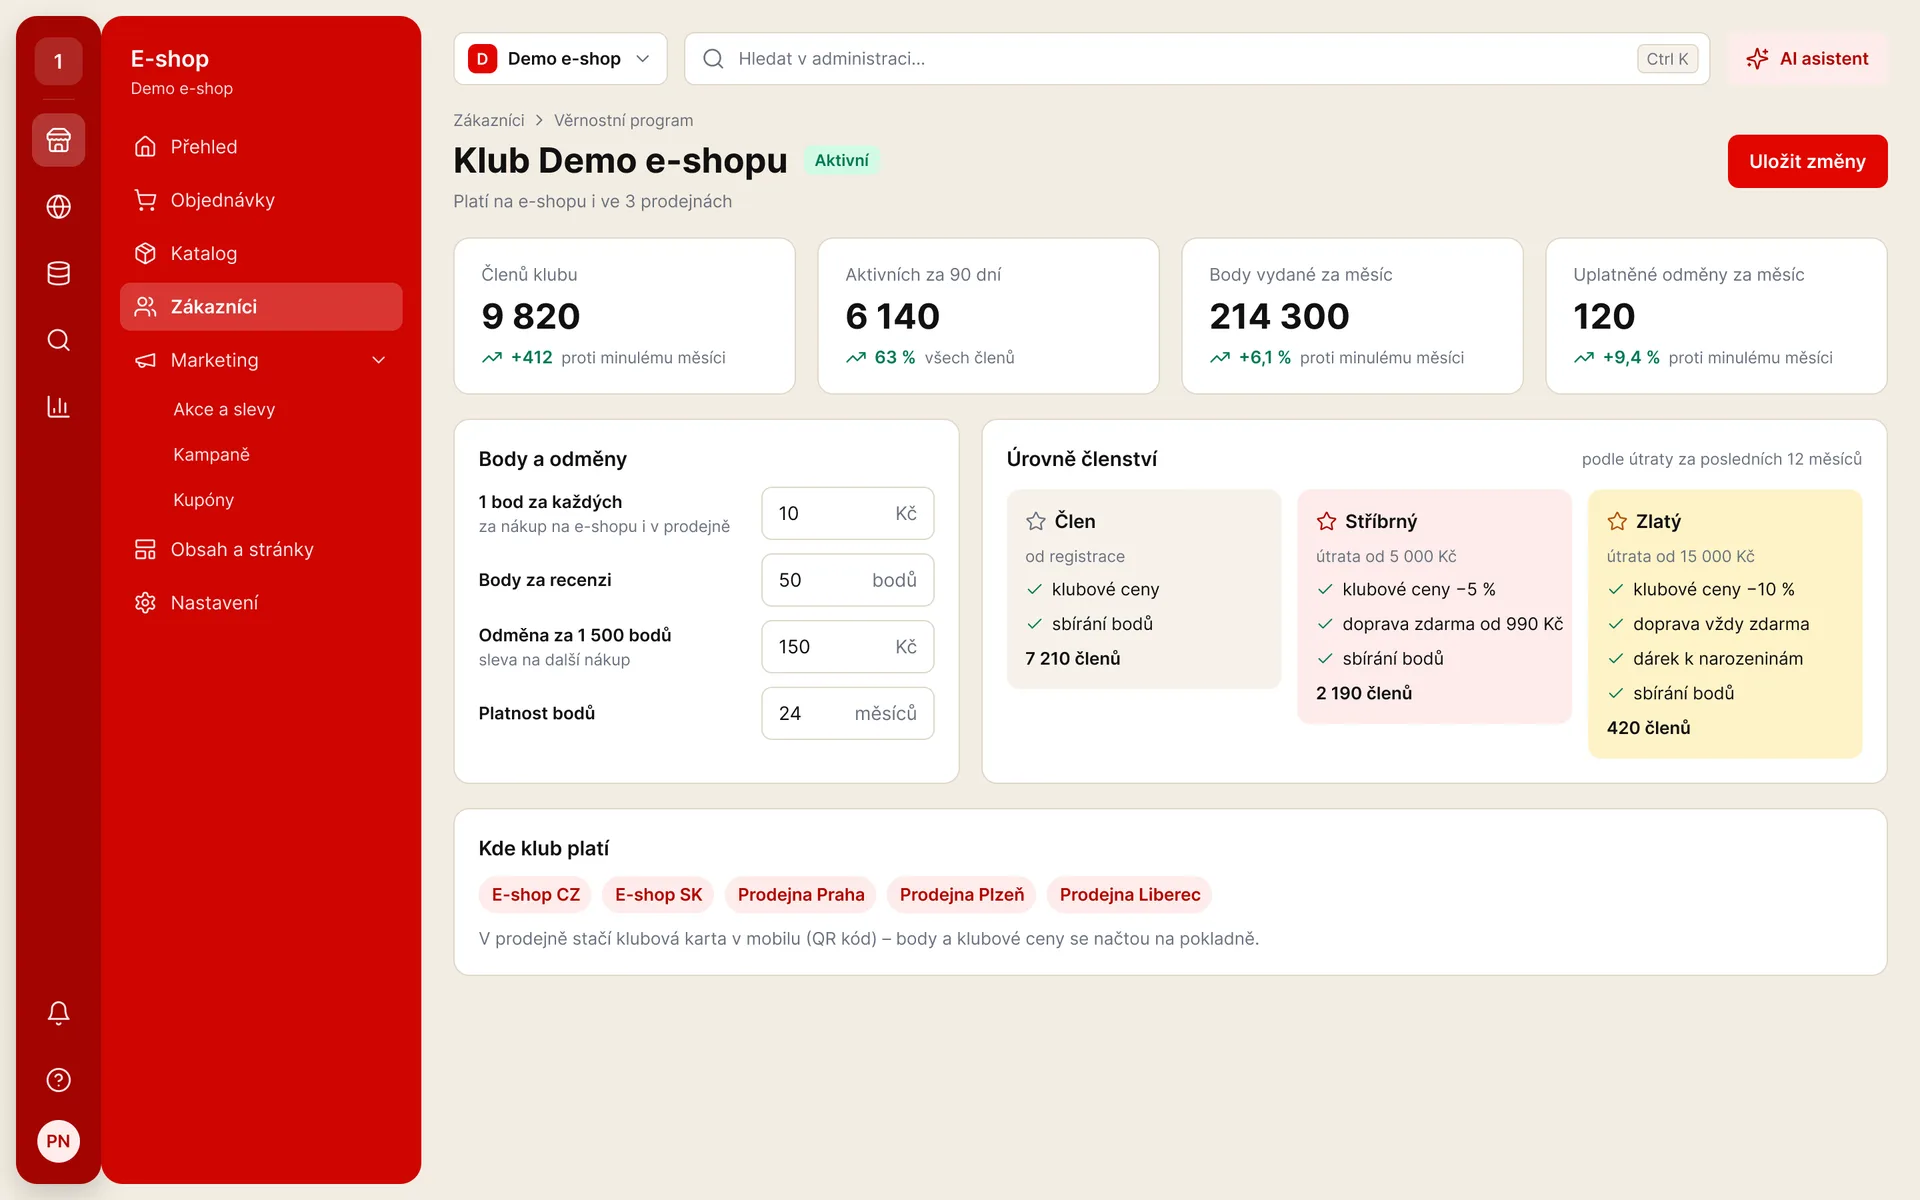Click the star icon on Člen tier
Screen dimensions: 1920x1200
pyautogui.click(x=1035, y=521)
